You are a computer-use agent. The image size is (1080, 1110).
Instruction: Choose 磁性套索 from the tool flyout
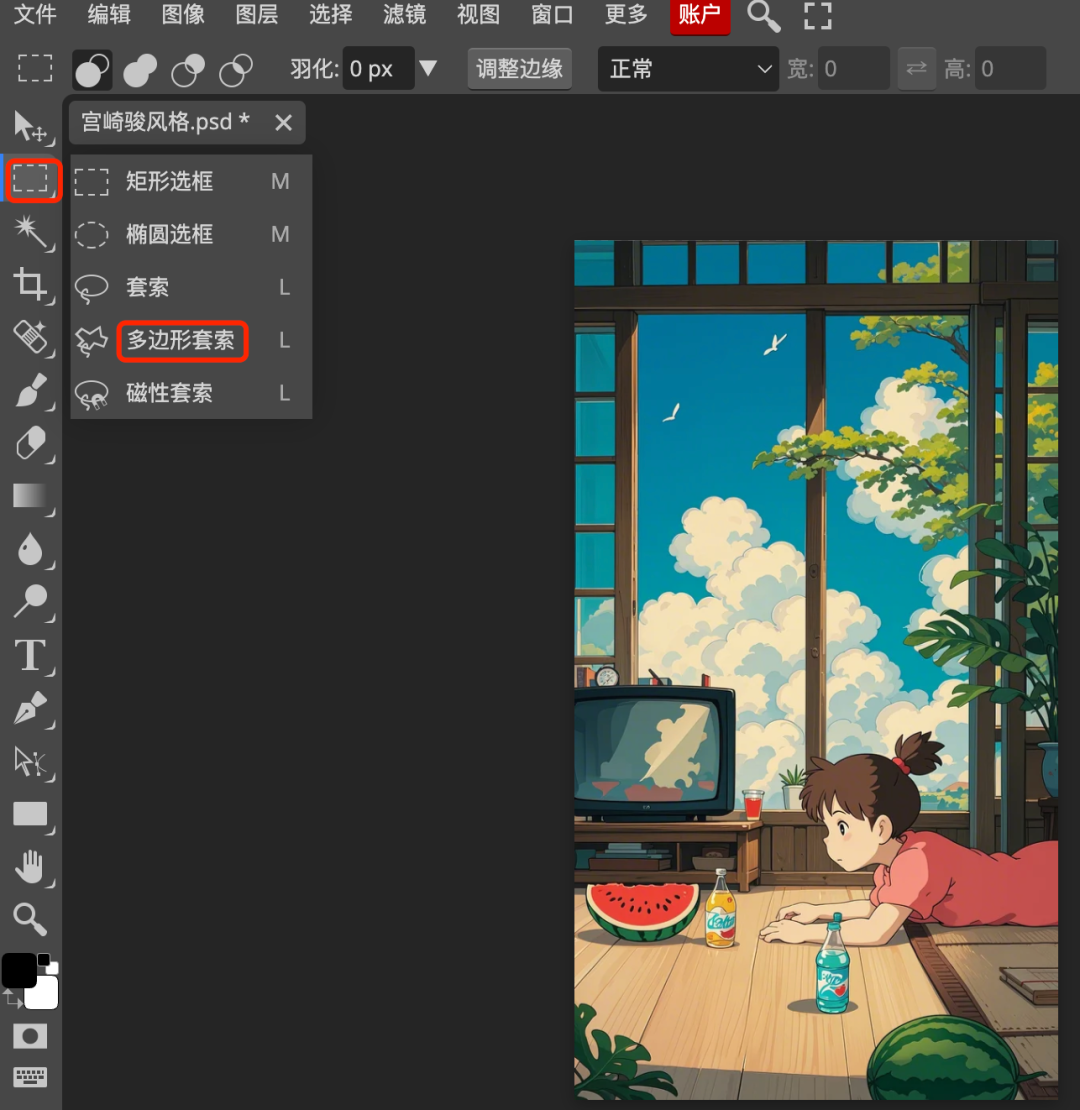[x=191, y=393]
